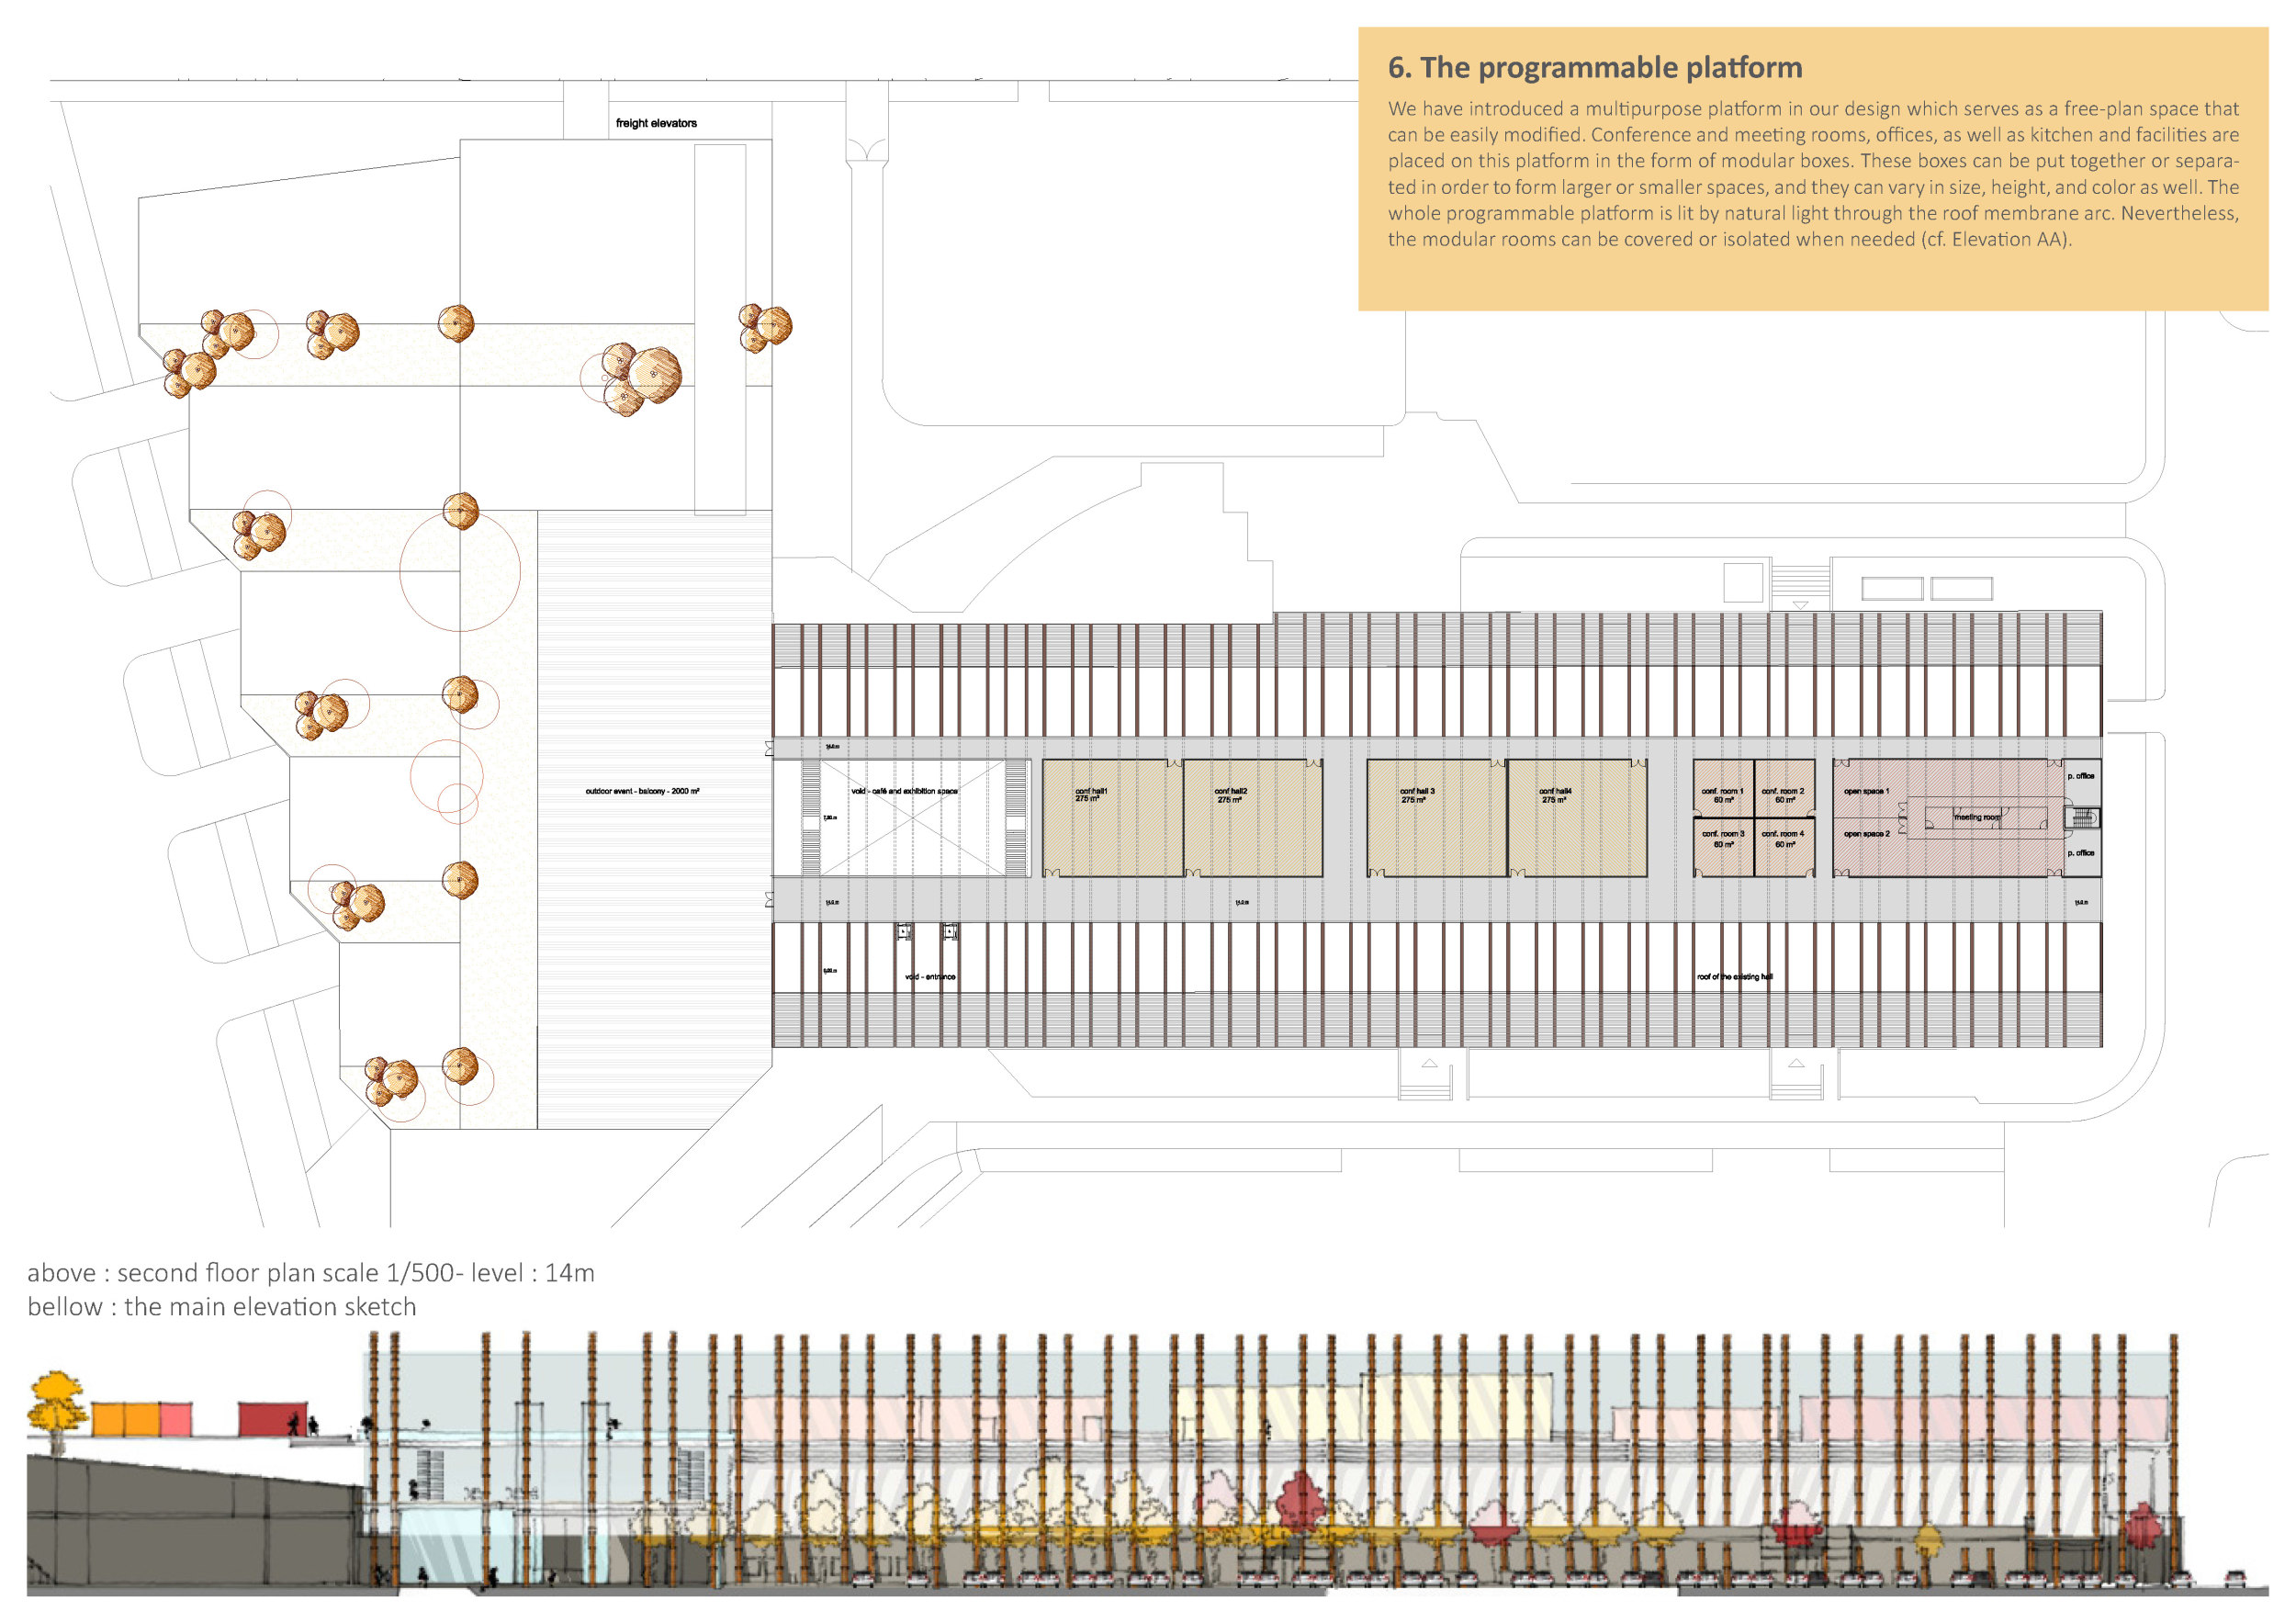Select the open space 1 area
The height and width of the screenshot is (1623, 2296).
pos(1866,791)
